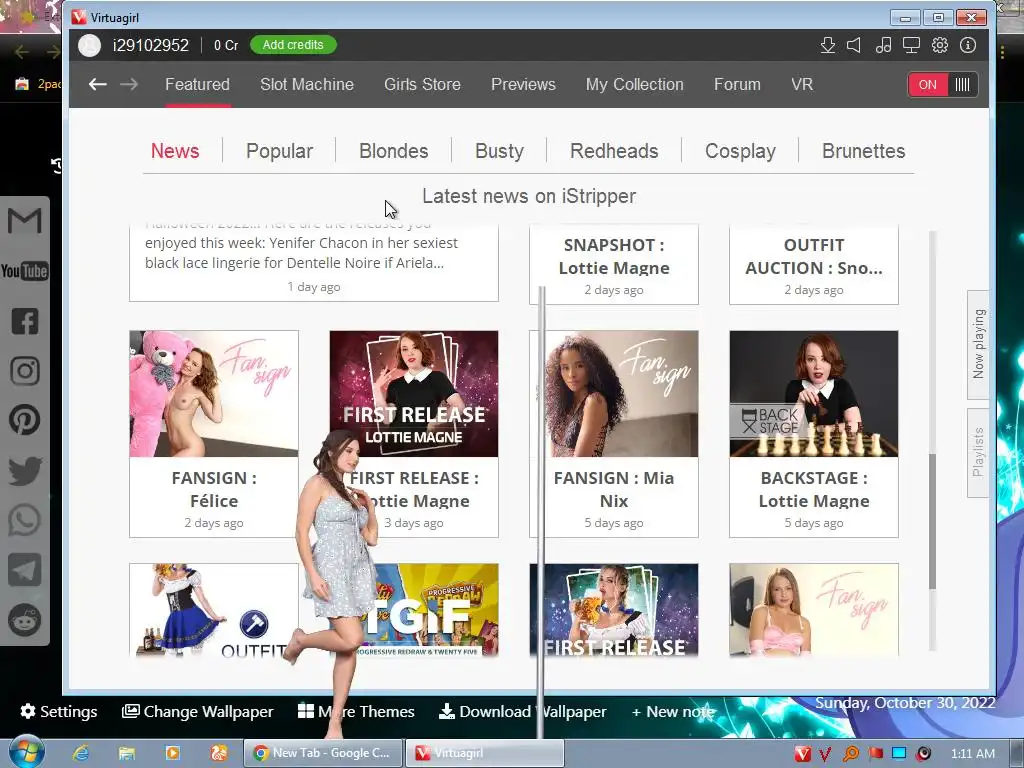This screenshot has height=768, width=1024.
Task: Open the file explorer taskbar icon
Action: point(127,753)
